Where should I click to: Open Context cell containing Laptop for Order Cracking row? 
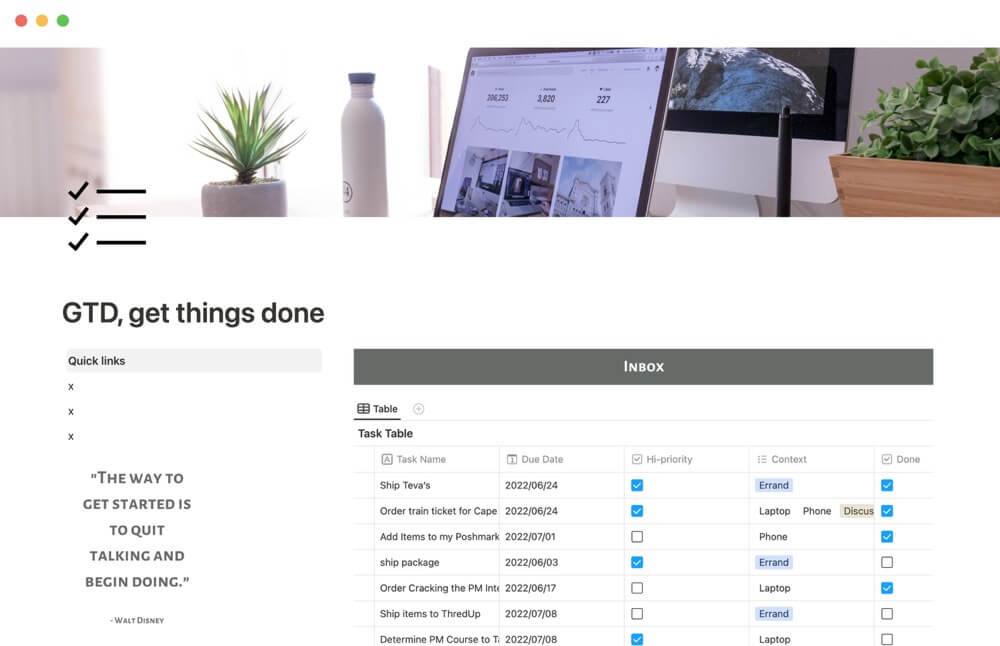(x=775, y=589)
